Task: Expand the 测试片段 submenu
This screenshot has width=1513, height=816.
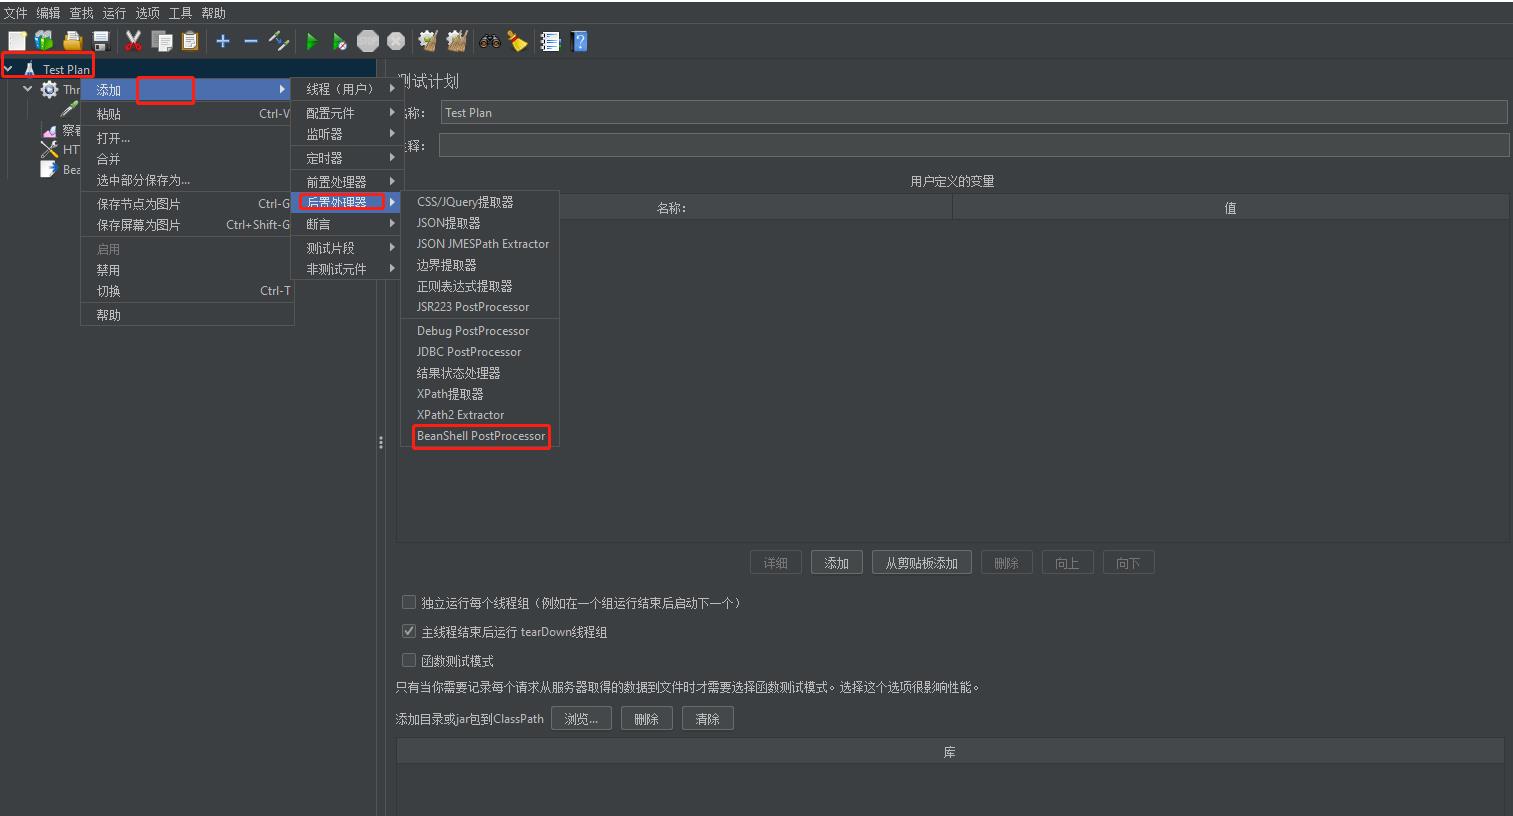Action: (345, 248)
